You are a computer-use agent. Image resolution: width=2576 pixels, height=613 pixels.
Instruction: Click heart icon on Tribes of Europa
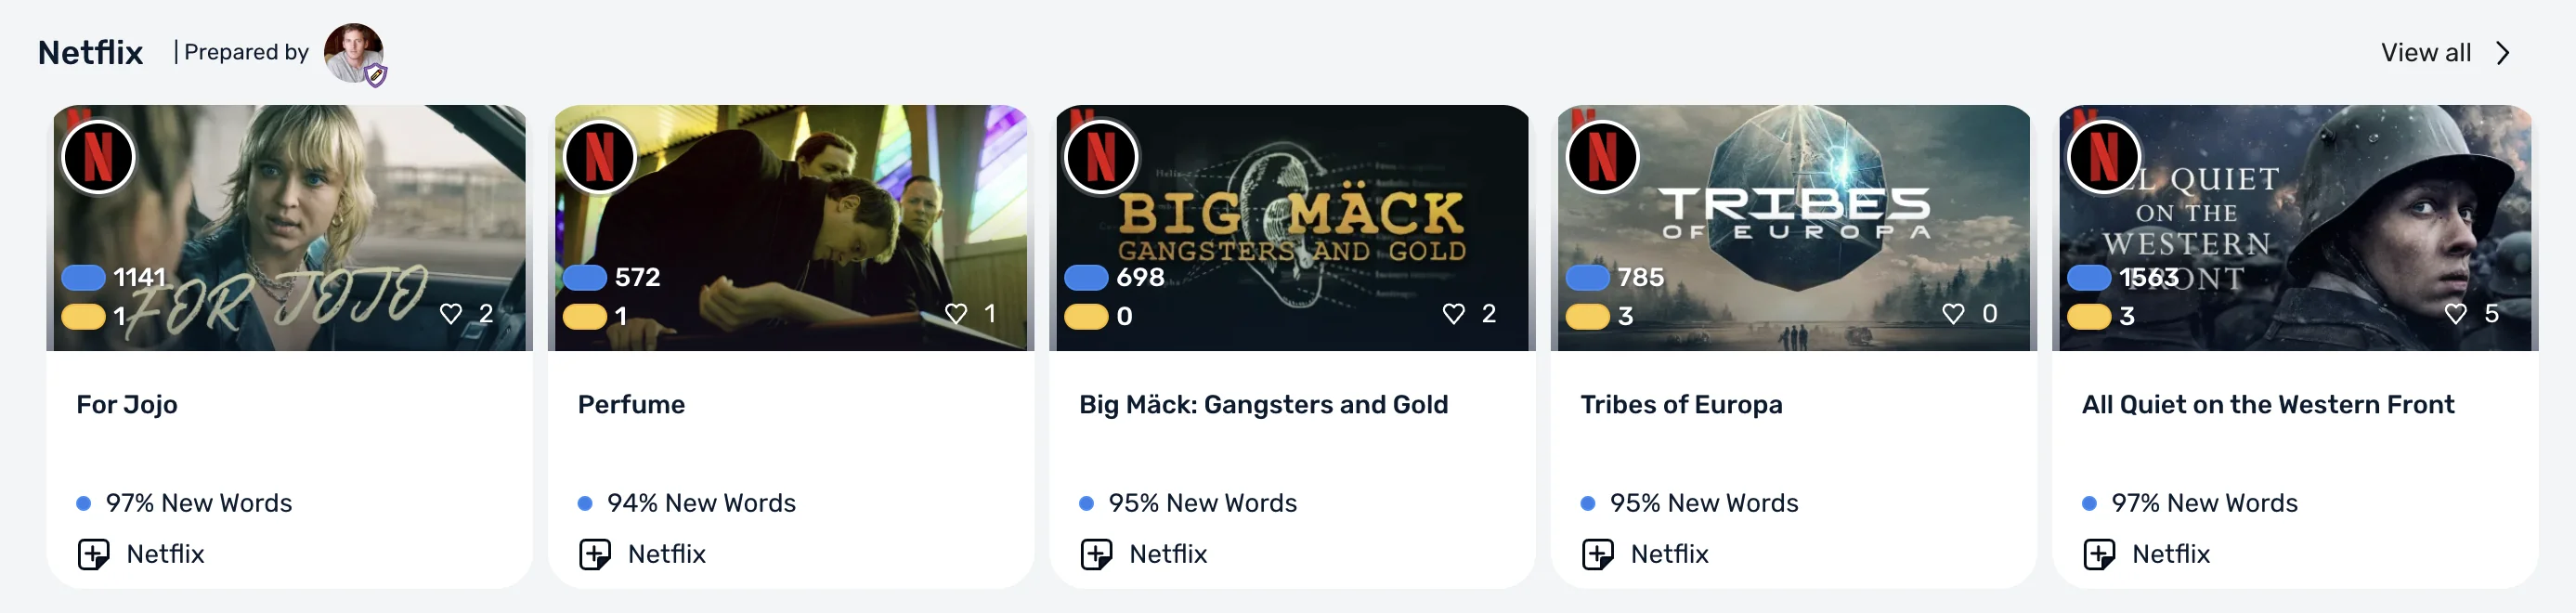(x=1953, y=314)
